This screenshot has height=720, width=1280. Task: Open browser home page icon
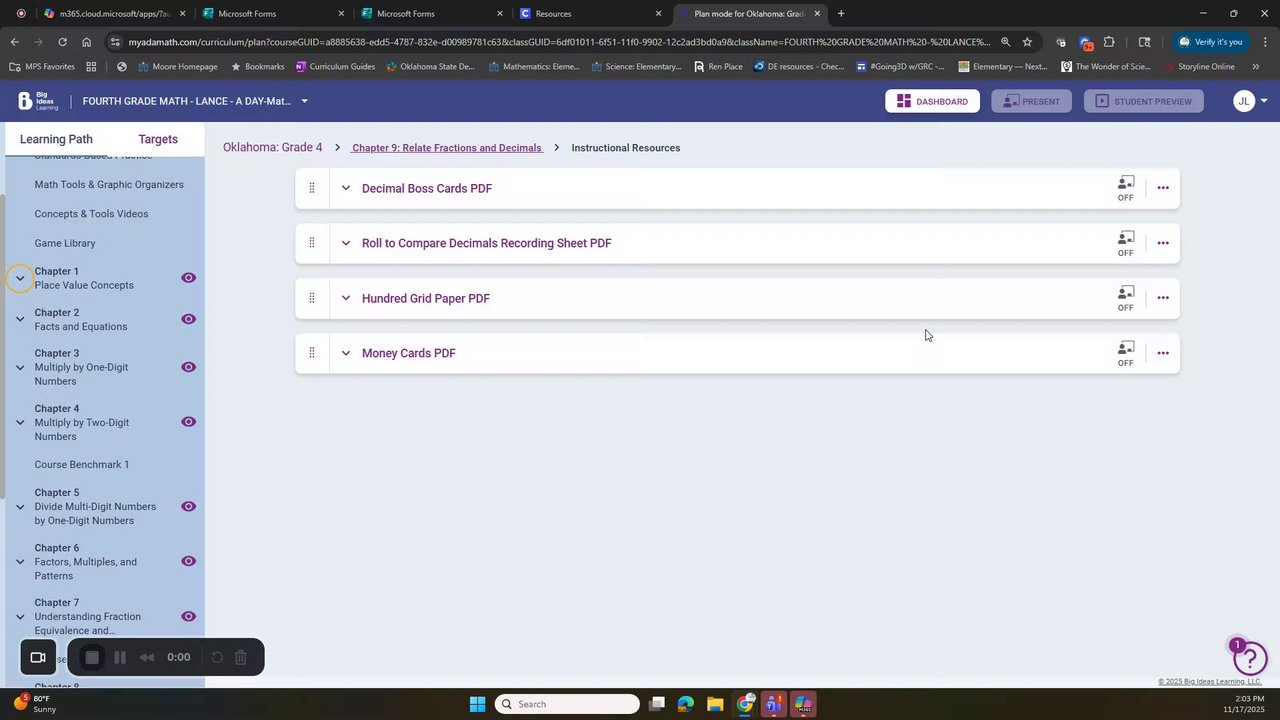87,42
